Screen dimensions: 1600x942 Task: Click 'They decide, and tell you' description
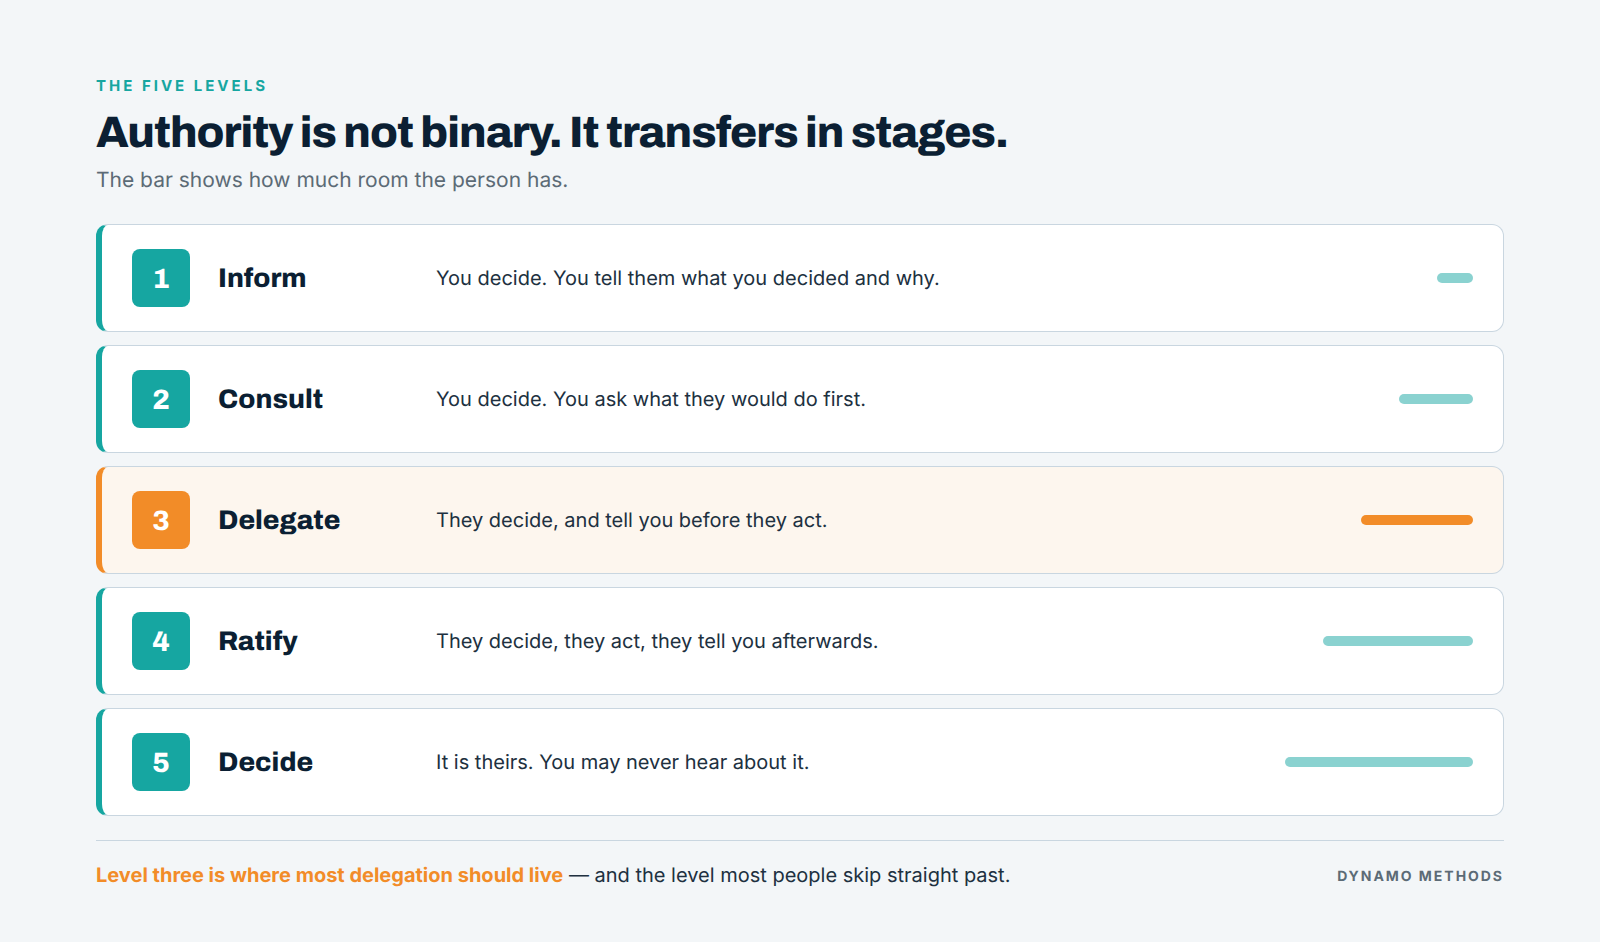pyautogui.click(x=632, y=520)
